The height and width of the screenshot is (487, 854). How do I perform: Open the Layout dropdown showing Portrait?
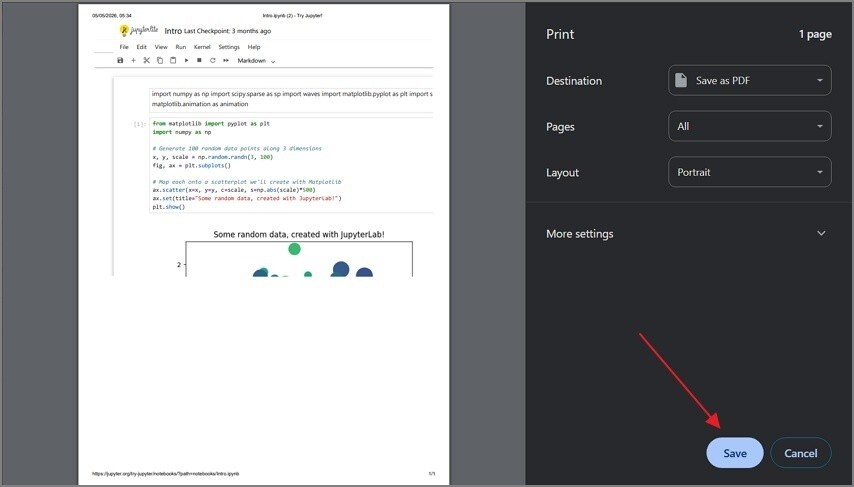pyautogui.click(x=749, y=172)
